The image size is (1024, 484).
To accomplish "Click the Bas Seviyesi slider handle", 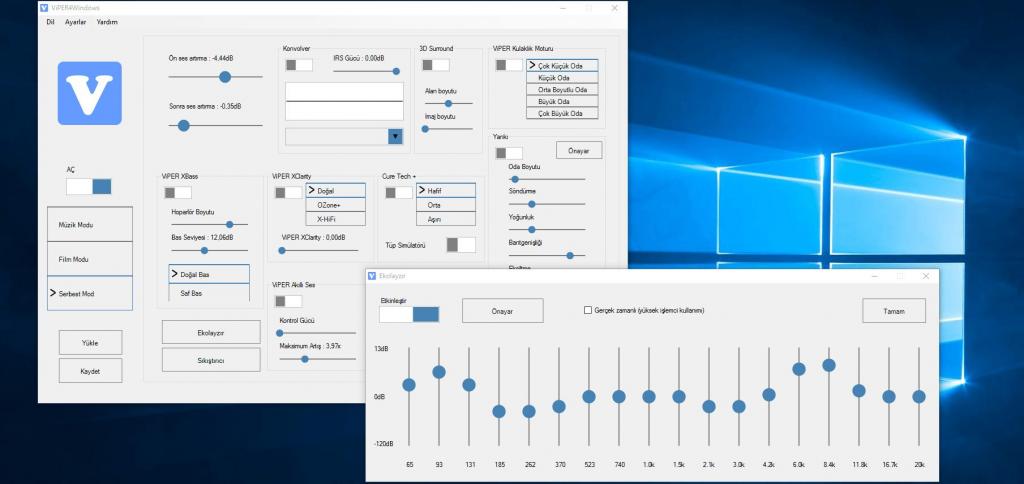I will [x=204, y=250].
